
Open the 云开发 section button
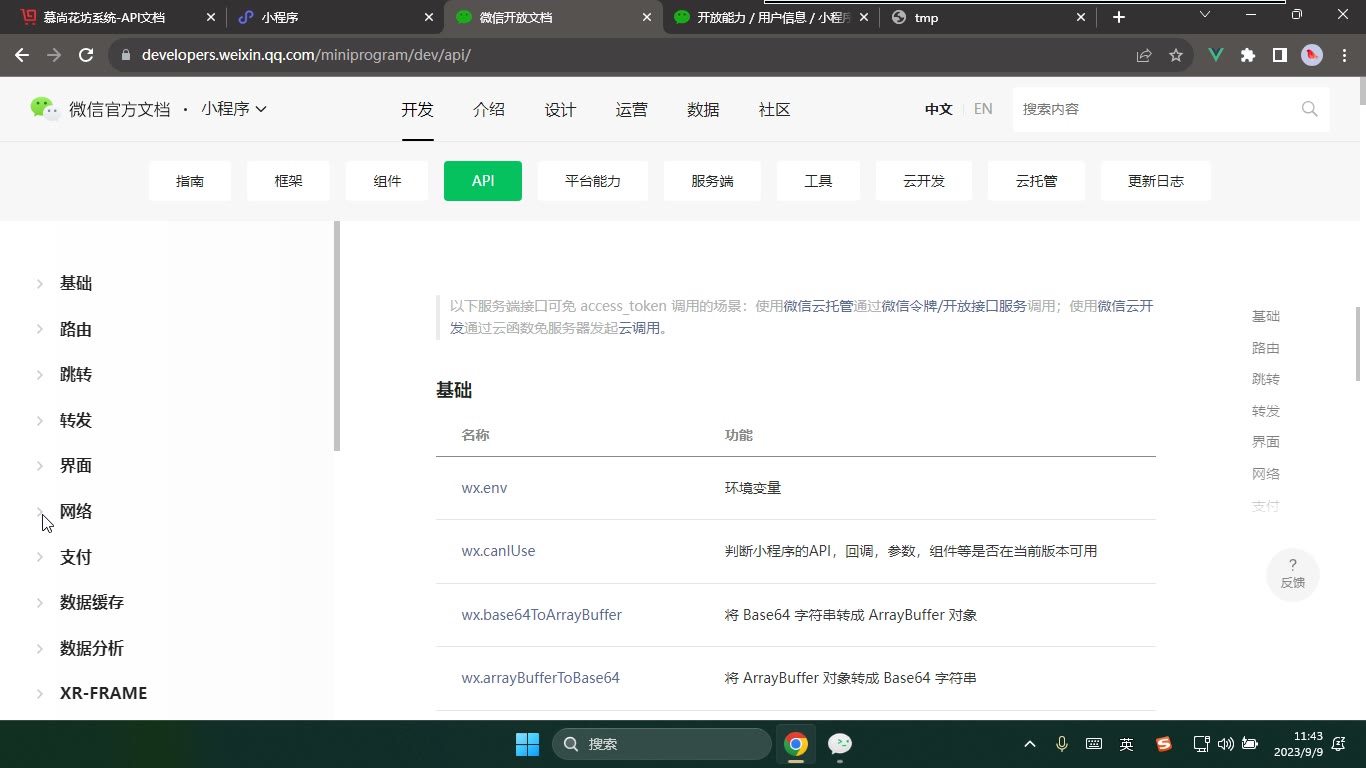pyautogui.click(x=924, y=181)
